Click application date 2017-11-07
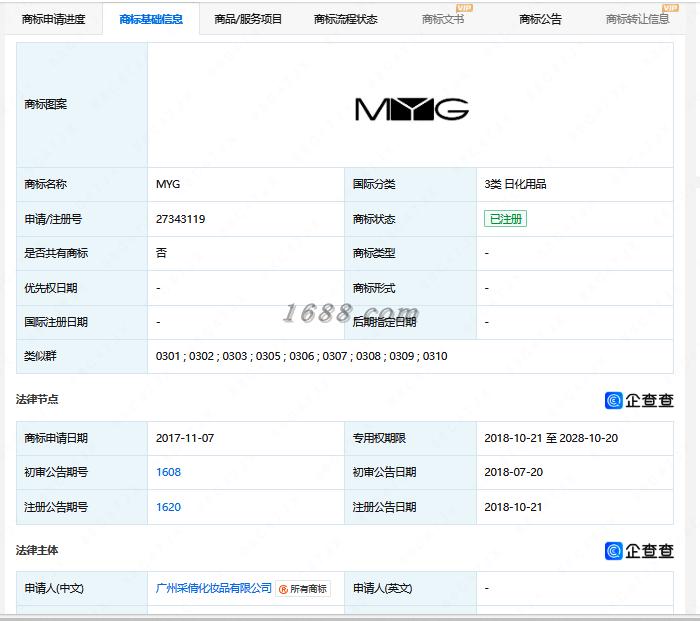This screenshot has width=700, height=621. 185,438
